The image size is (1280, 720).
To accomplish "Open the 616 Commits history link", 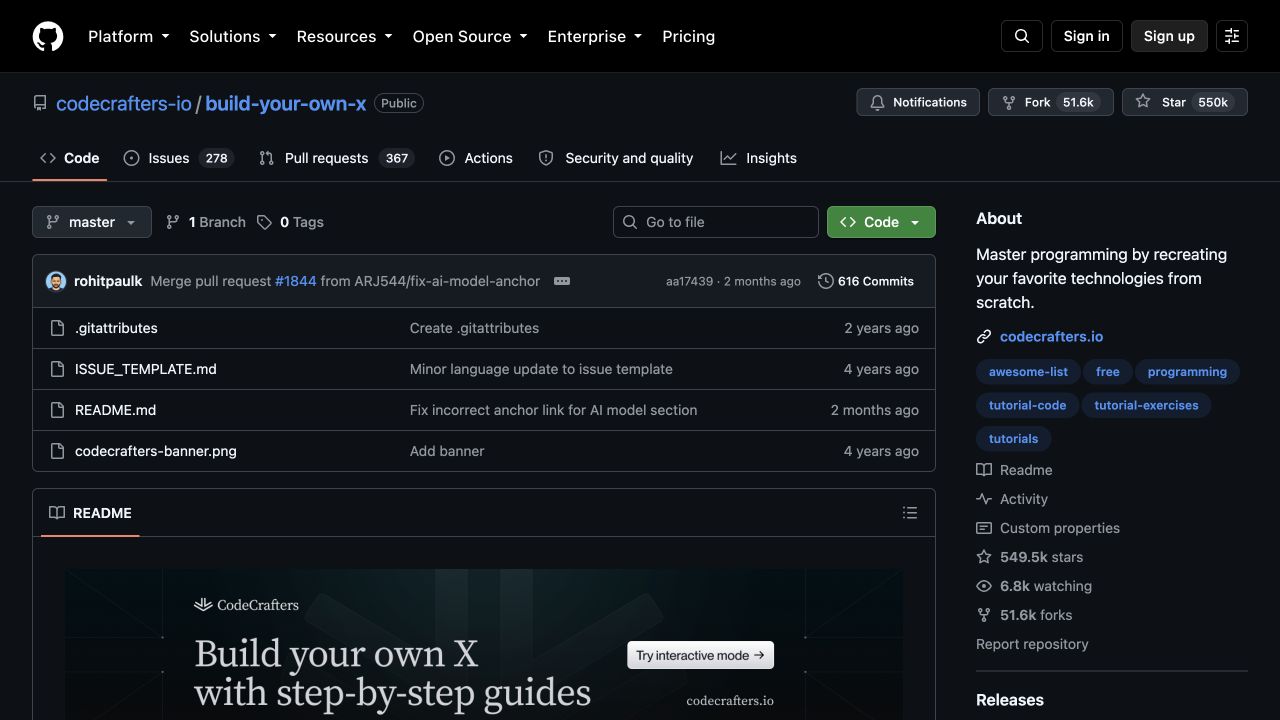I will 866,281.
